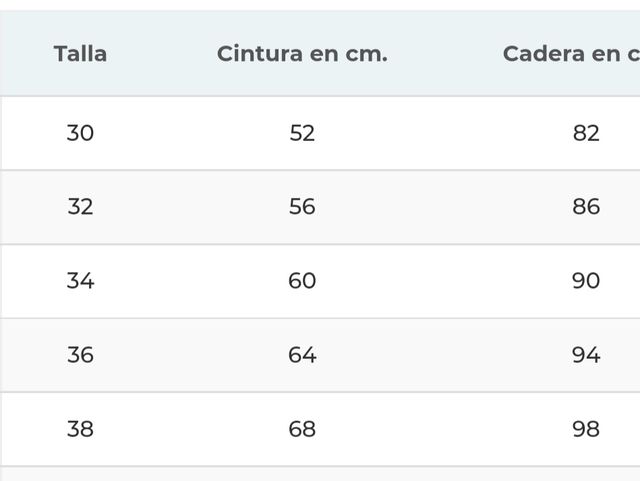Click hip value 94 cell
This screenshot has height=481, width=640.
(586, 355)
